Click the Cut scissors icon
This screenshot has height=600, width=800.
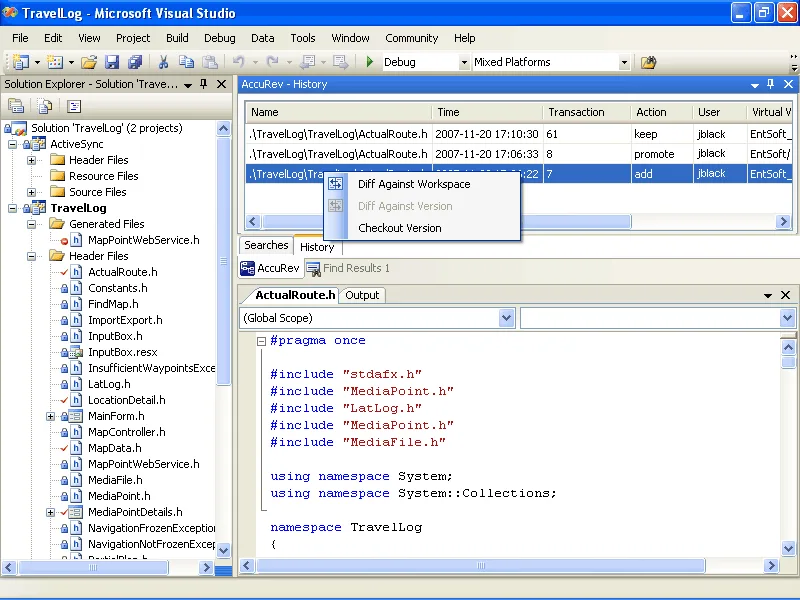pos(163,62)
